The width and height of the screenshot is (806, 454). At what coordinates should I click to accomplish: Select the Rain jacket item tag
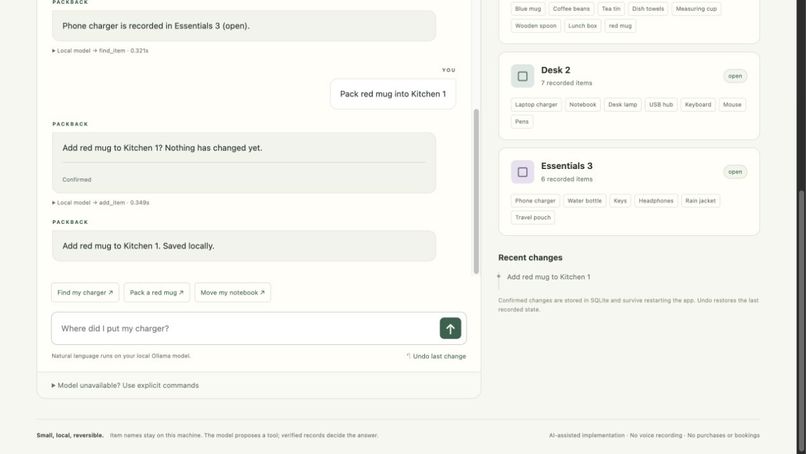coord(700,201)
